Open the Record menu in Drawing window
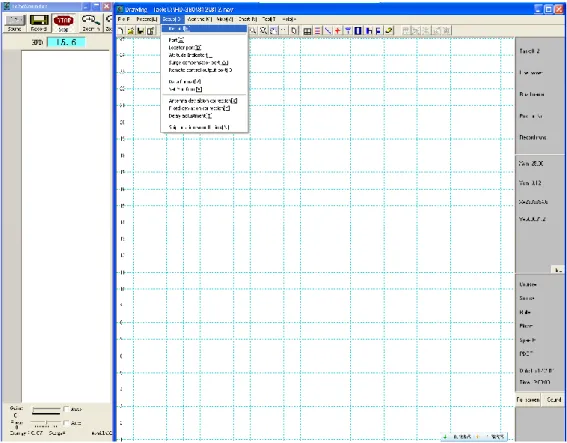The height and width of the screenshot is (443, 567). pyautogui.click(x=147, y=19)
